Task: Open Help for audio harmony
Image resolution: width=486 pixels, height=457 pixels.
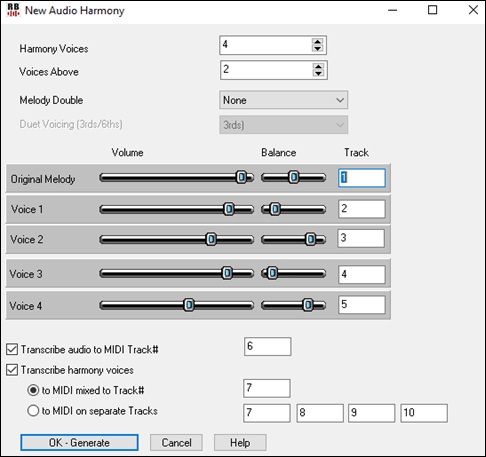Action: coord(240,443)
